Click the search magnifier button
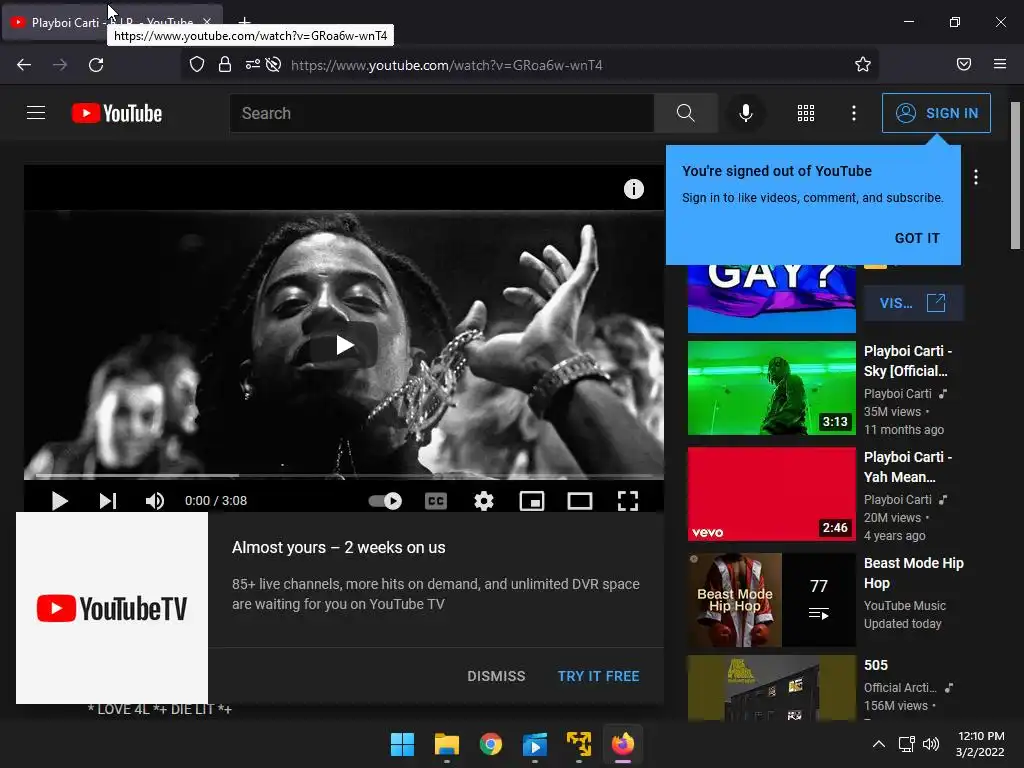This screenshot has width=1024, height=768. 685,113
